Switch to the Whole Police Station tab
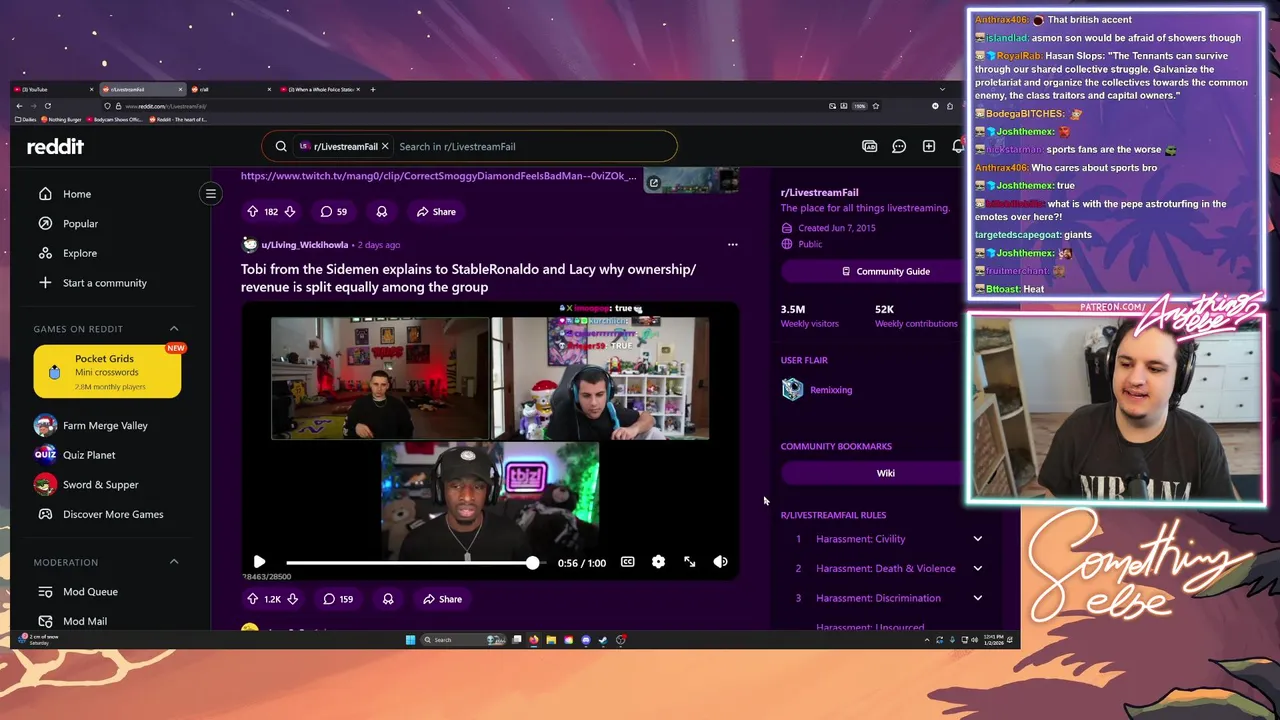Screen dimensions: 1280x720 tap(320, 89)
